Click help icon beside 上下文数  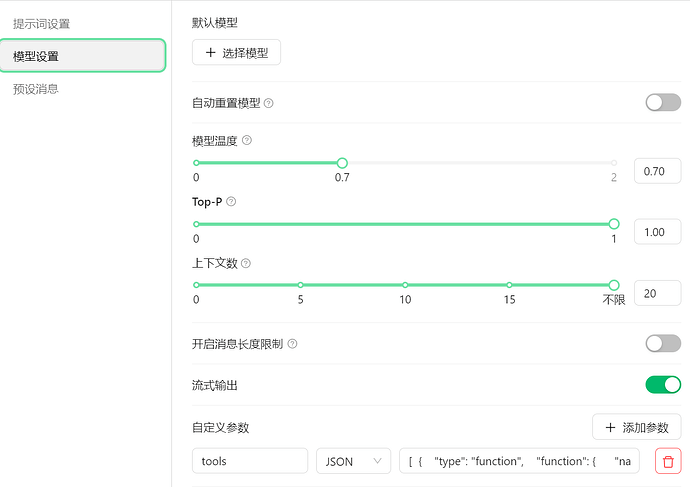point(246,264)
